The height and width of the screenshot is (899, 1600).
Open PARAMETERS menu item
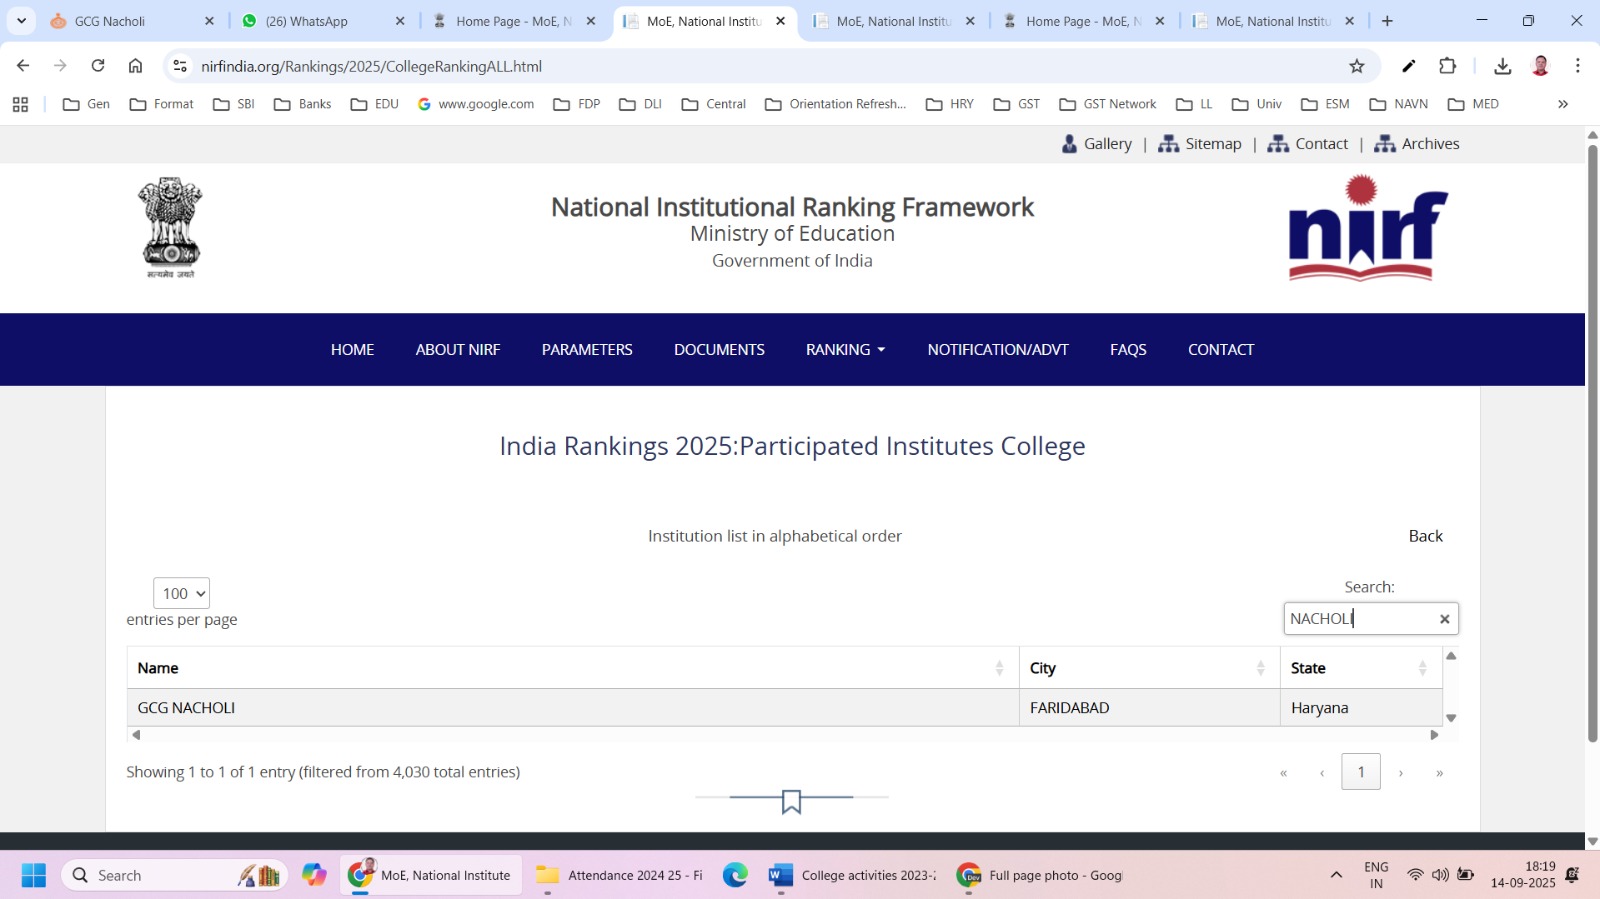coord(587,349)
